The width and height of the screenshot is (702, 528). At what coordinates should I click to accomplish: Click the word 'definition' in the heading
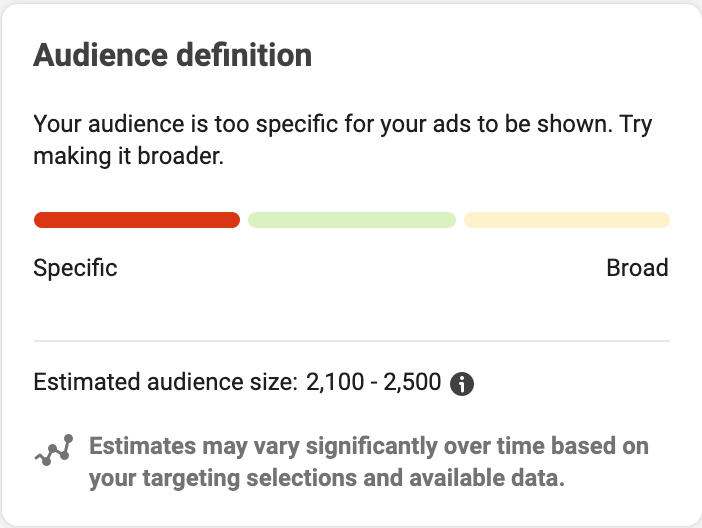point(244,55)
